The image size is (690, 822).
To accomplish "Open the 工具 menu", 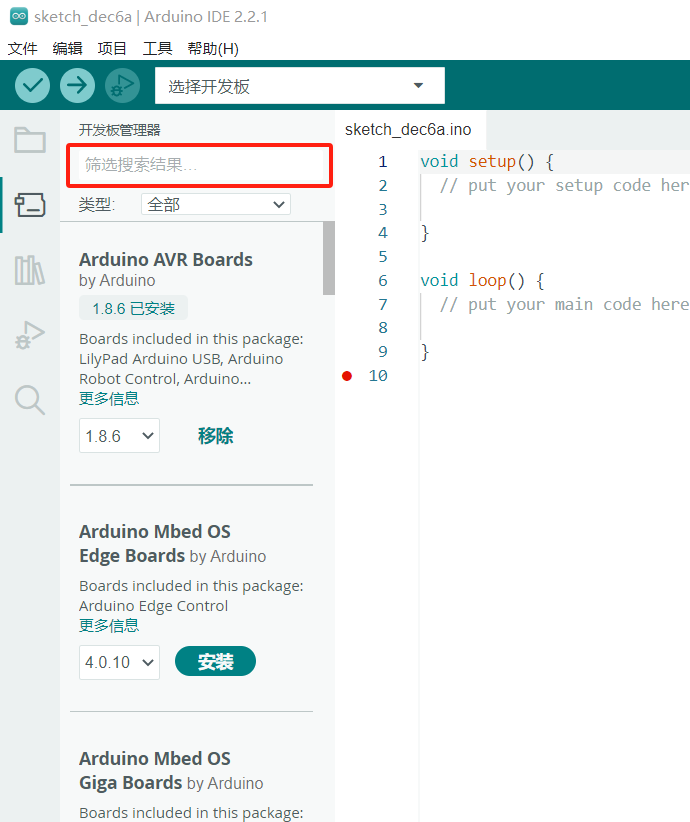I will tap(157, 49).
